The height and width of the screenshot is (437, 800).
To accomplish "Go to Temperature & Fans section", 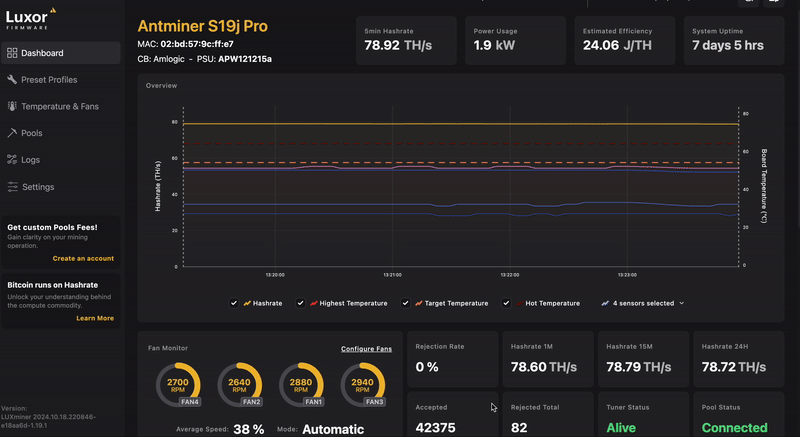I will 61,106.
